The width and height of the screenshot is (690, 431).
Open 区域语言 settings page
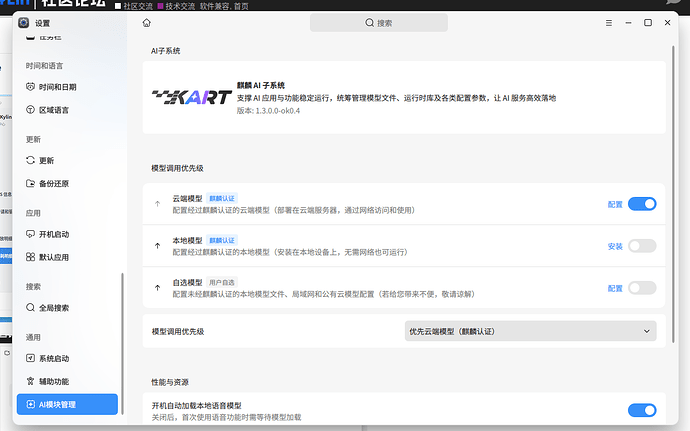coord(67,110)
